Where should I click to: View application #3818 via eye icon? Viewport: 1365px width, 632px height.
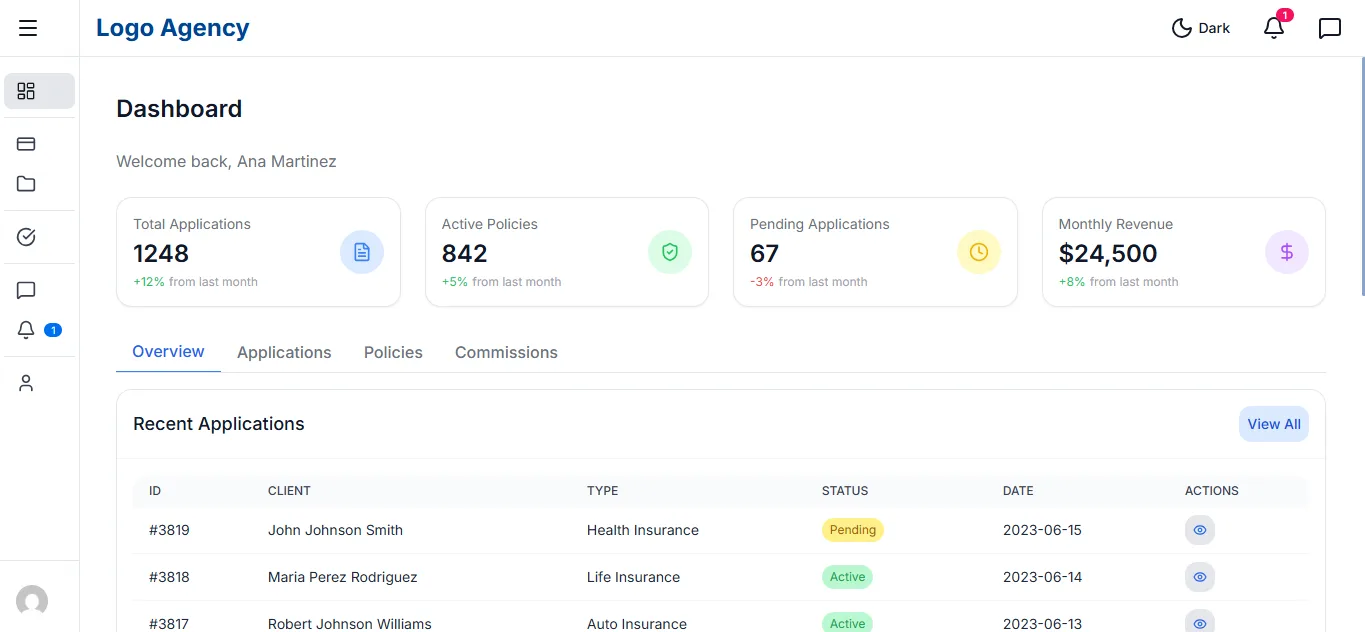click(x=1200, y=577)
